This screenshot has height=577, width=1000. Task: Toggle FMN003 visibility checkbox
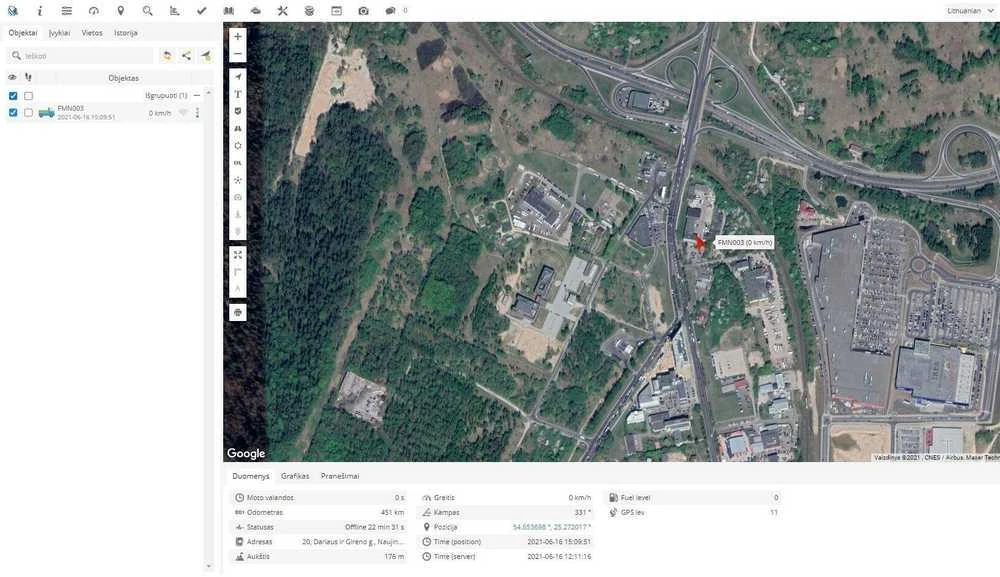pyautogui.click(x=13, y=112)
